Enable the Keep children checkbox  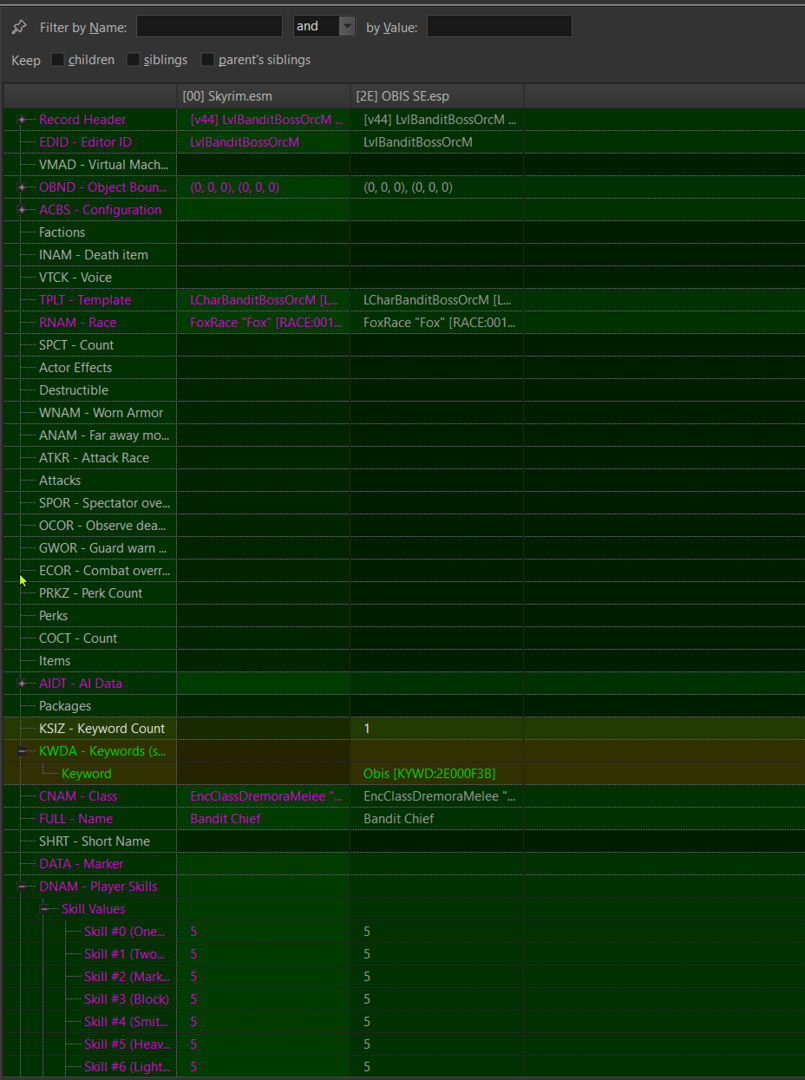(58, 60)
